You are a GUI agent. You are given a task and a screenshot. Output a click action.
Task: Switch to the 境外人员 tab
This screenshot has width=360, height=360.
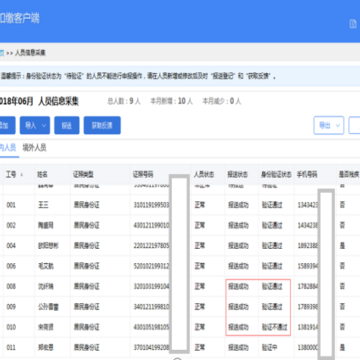(x=34, y=148)
